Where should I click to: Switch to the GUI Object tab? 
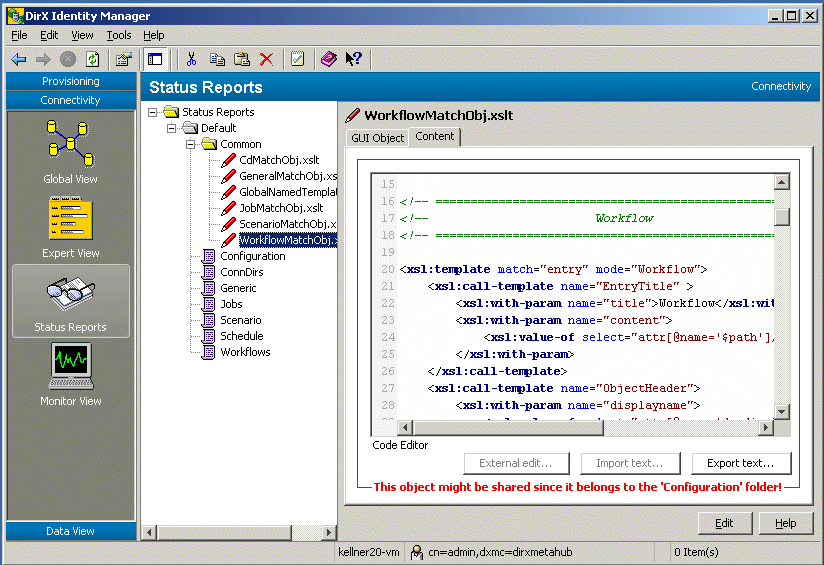click(377, 138)
